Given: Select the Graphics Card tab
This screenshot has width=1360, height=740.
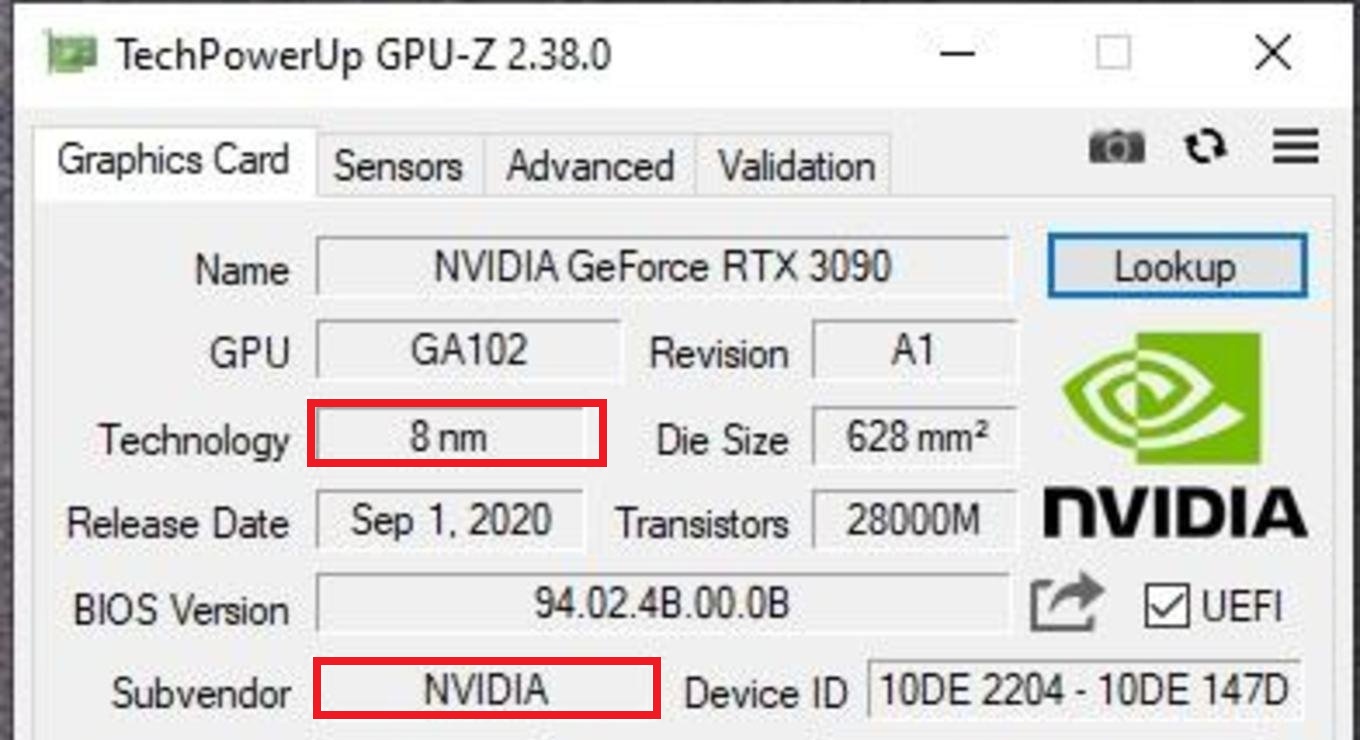Looking at the screenshot, I should pyautogui.click(x=173, y=160).
